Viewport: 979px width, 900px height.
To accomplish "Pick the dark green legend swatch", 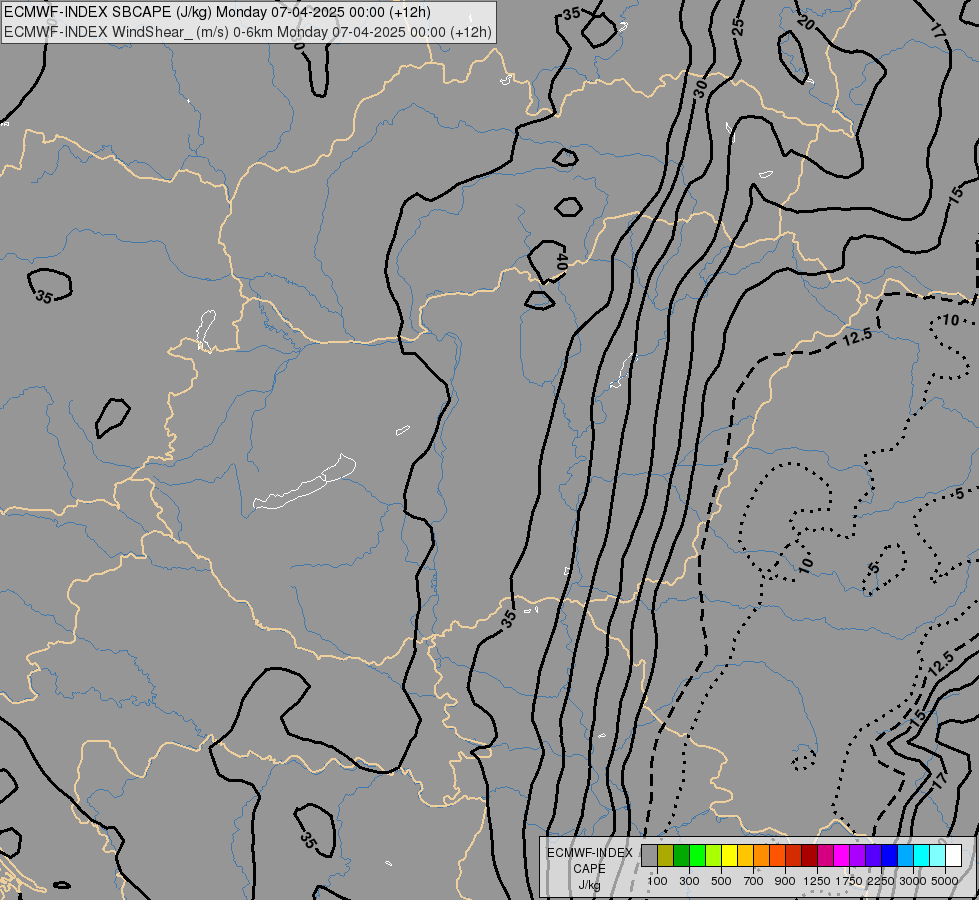I will pos(681,856).
